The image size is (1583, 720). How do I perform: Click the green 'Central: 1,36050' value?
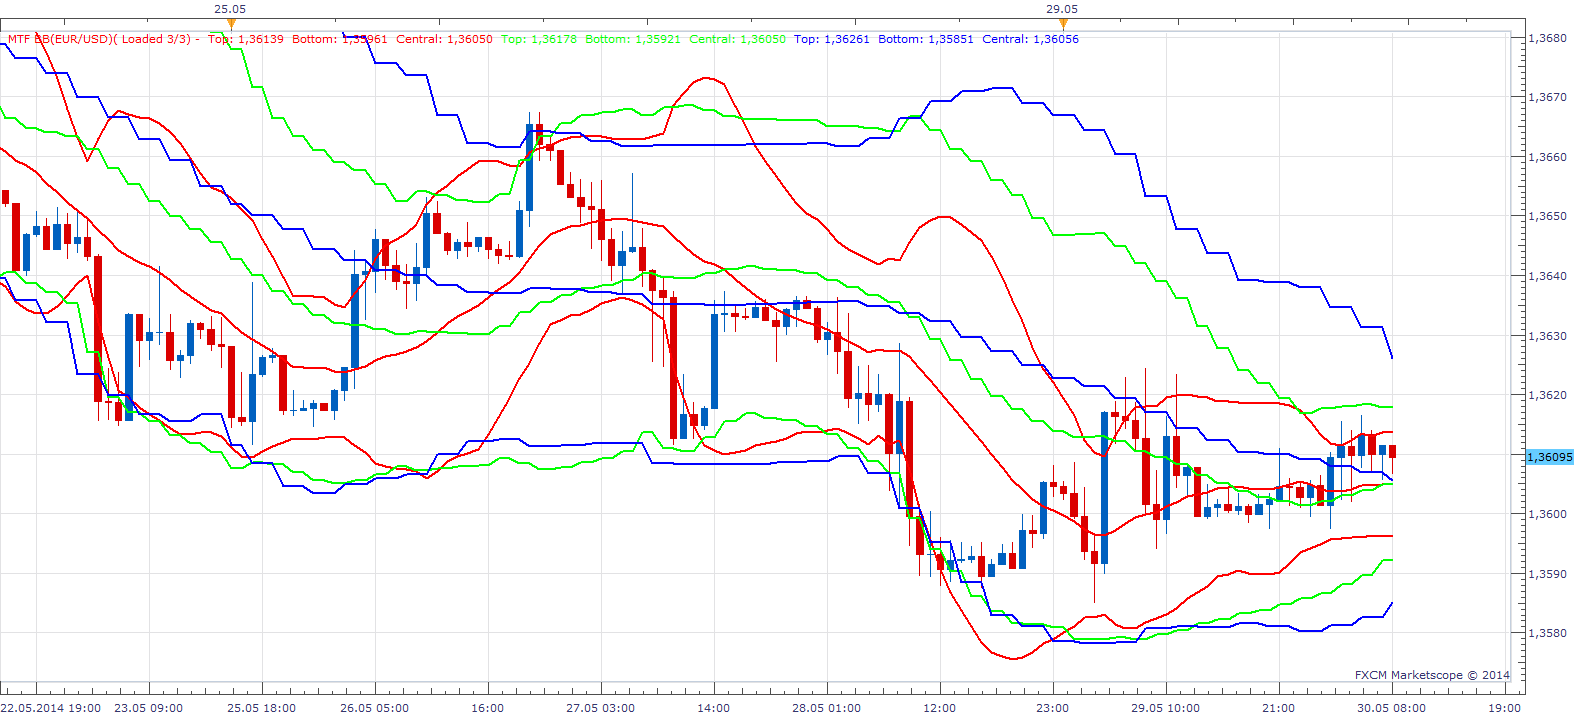(738, 39)
